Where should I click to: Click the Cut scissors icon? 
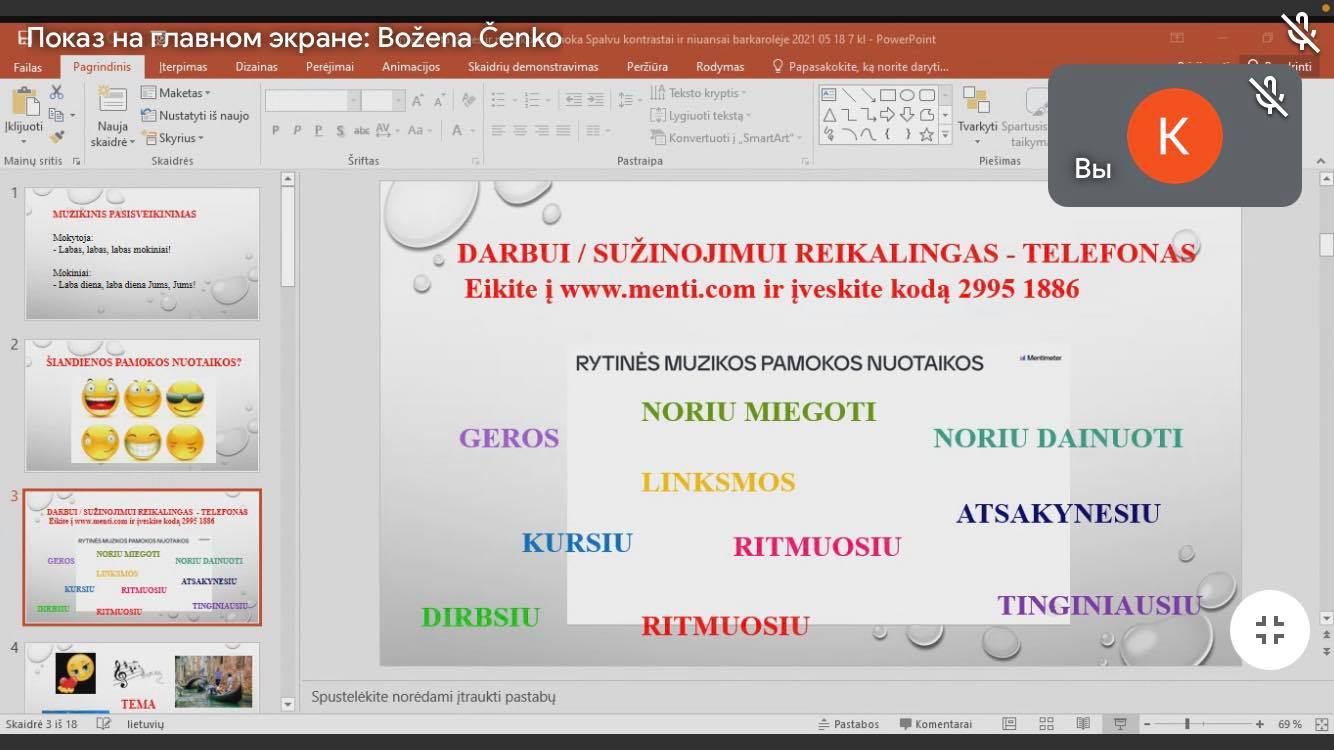(x=56, y=93)
